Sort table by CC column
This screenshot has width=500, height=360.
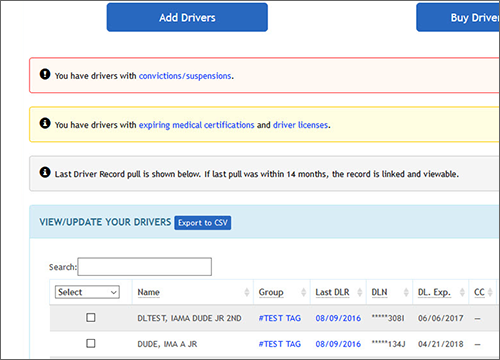tap(479, 292)
